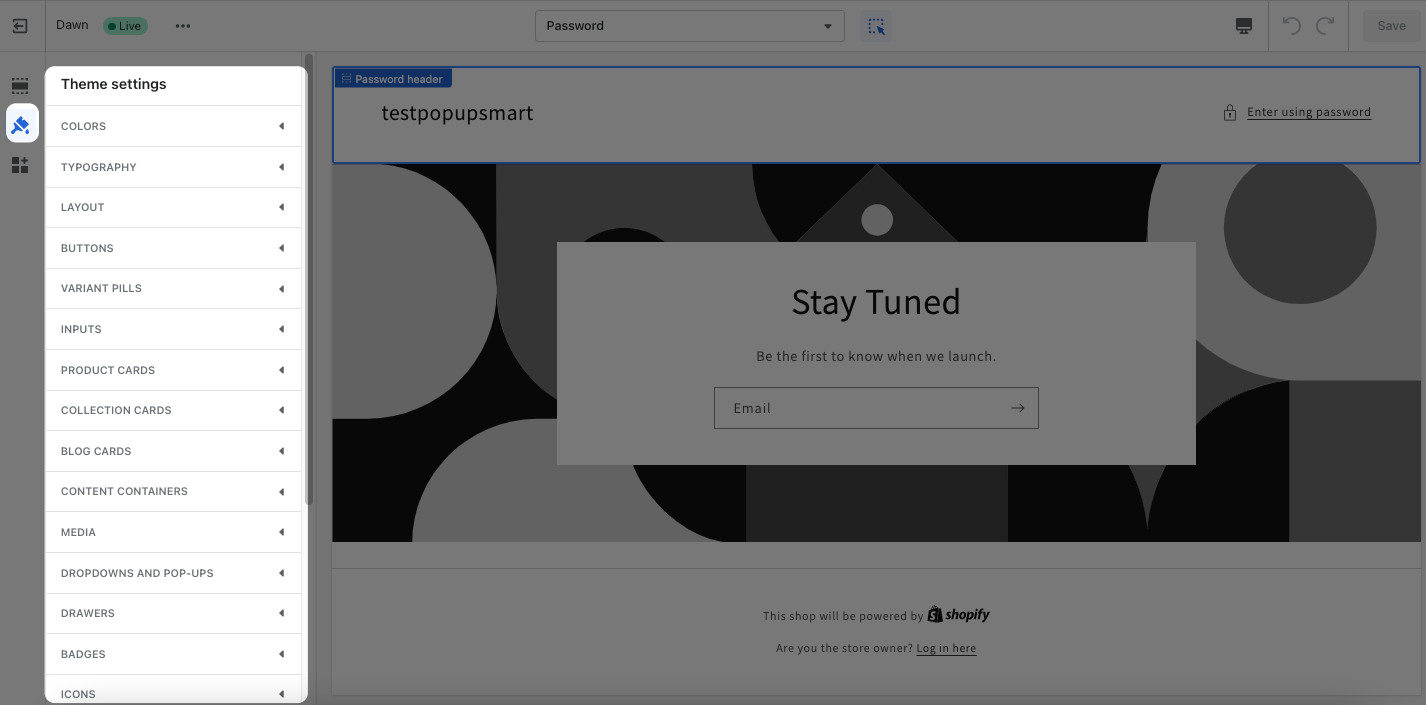This screenshot has width=1426, height=705.
Task: Expand the BADGES settings section
Action: click(x=173, y=653)
